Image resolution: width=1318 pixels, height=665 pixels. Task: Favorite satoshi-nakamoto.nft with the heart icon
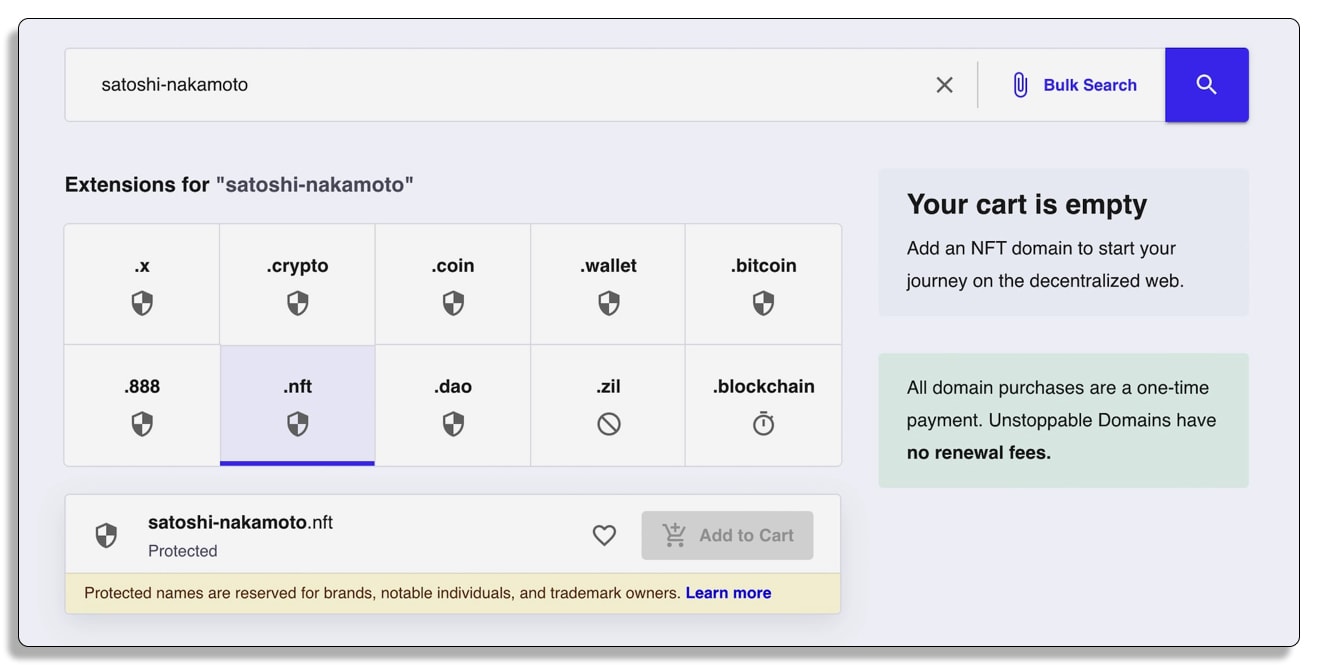(604, 535)
